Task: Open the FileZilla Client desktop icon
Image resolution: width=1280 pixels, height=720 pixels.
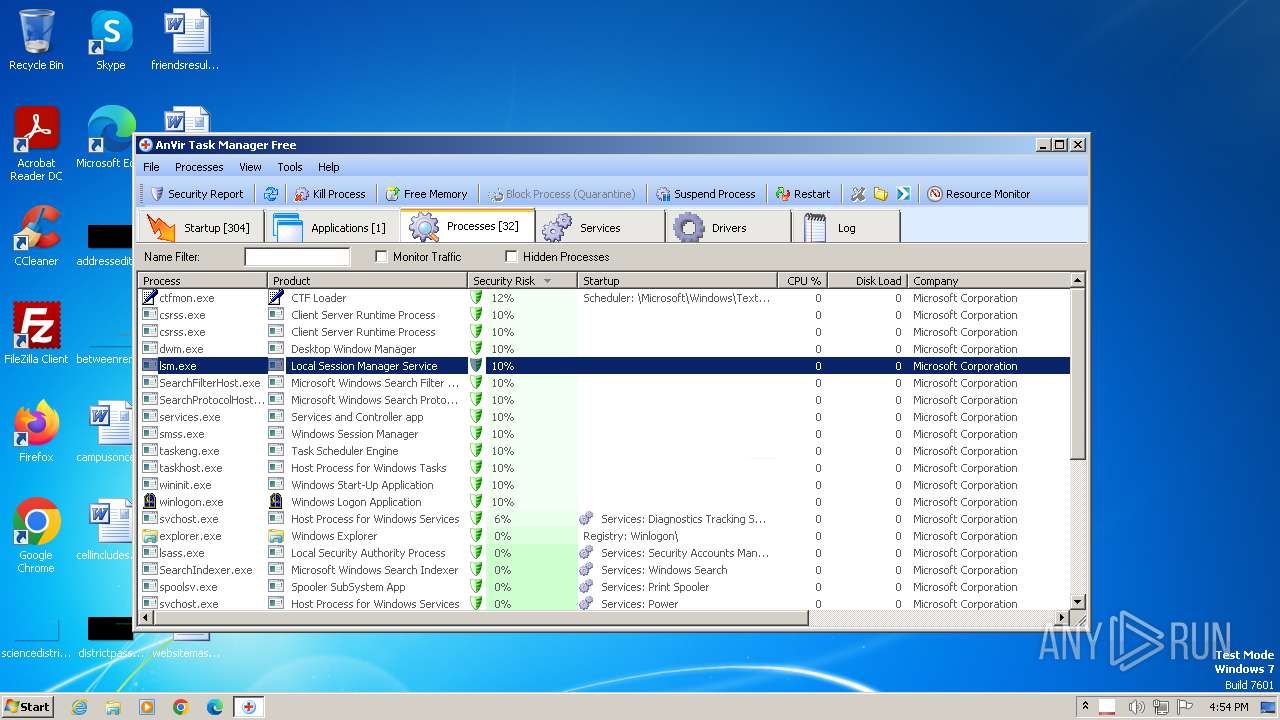Action: [x=36, y=334]
